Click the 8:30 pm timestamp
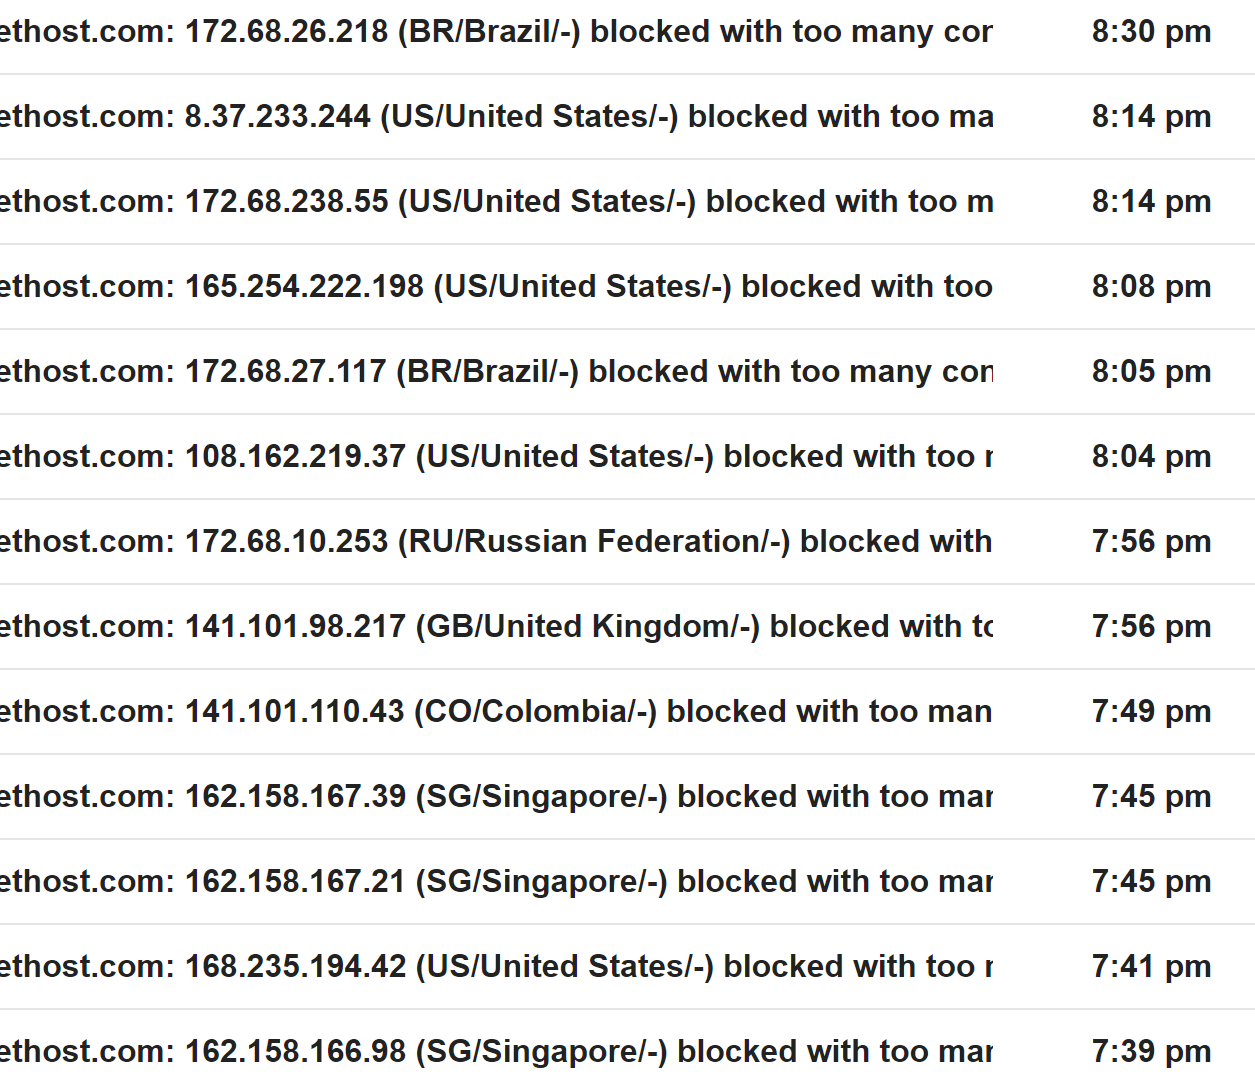 (1151, 32)
